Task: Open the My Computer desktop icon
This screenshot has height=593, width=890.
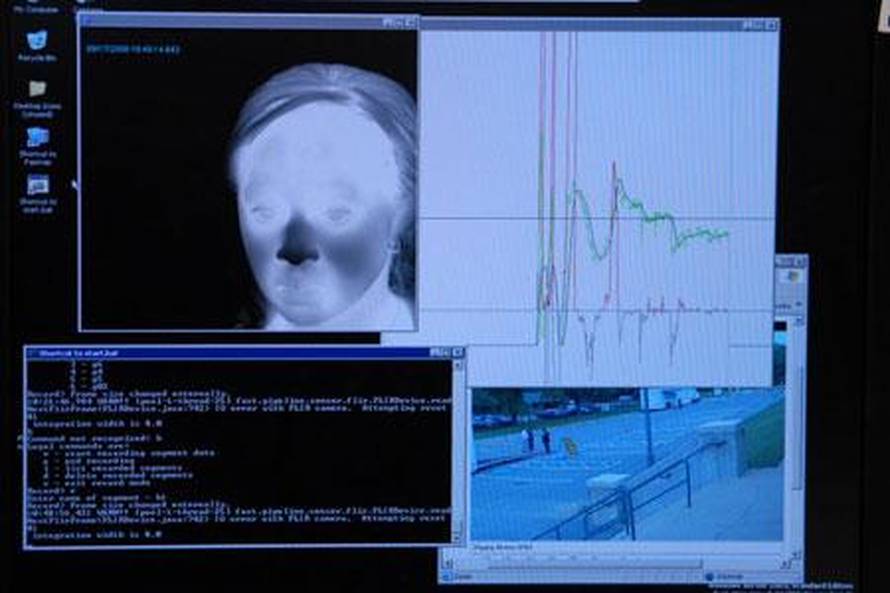Action: click(x=37, y=5)
